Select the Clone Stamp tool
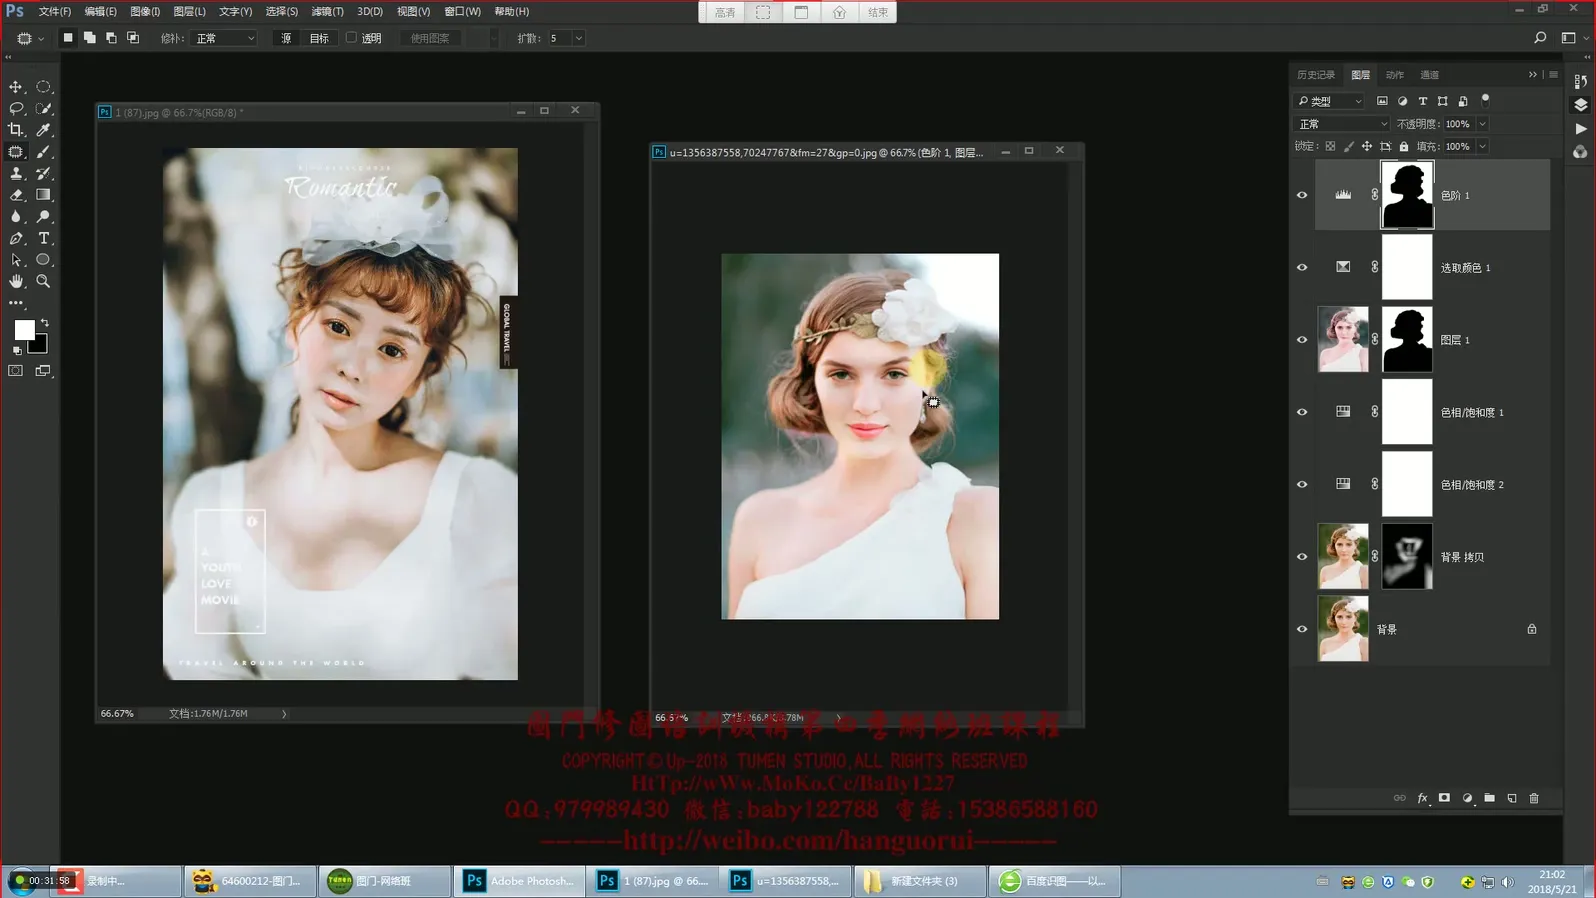The width and height of the screenshot is (1596, 898). pyautogui.click(x=16, y=174)
